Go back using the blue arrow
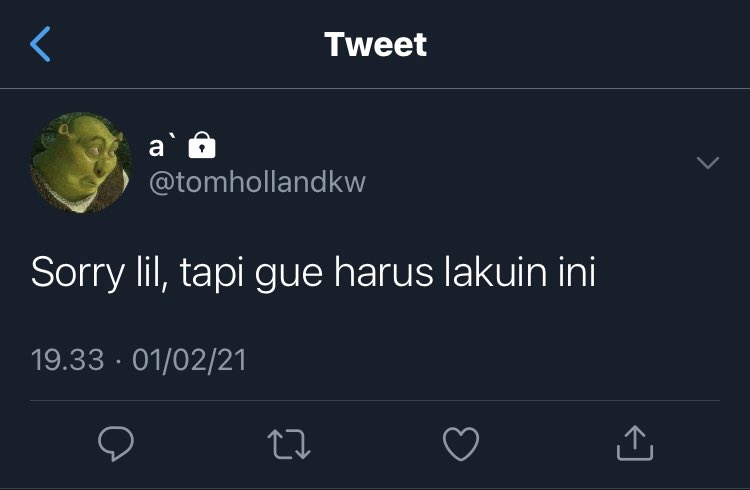The height and width of the screenshot is (490, 750). point(40,44)
